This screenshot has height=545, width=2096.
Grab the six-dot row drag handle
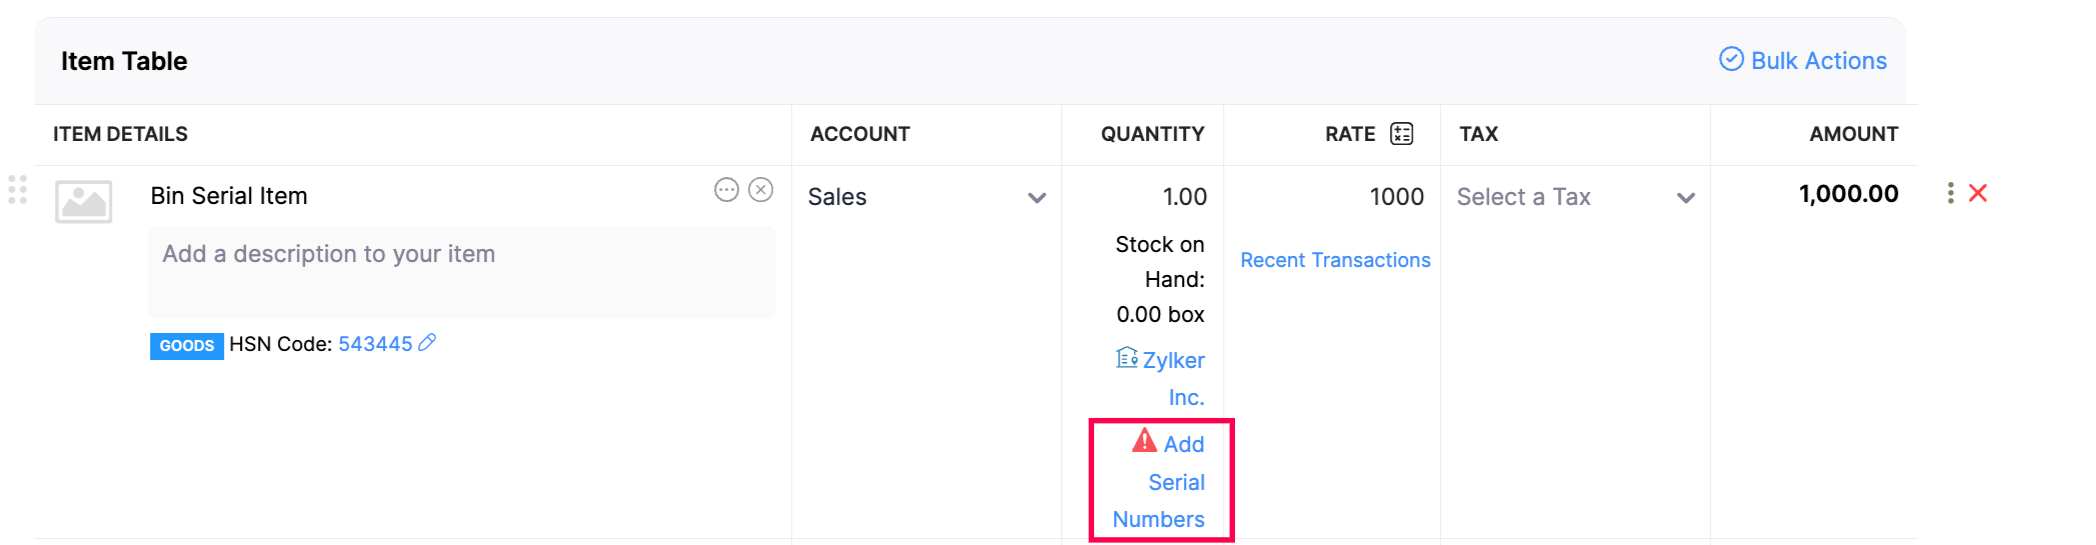click(17, 190)
